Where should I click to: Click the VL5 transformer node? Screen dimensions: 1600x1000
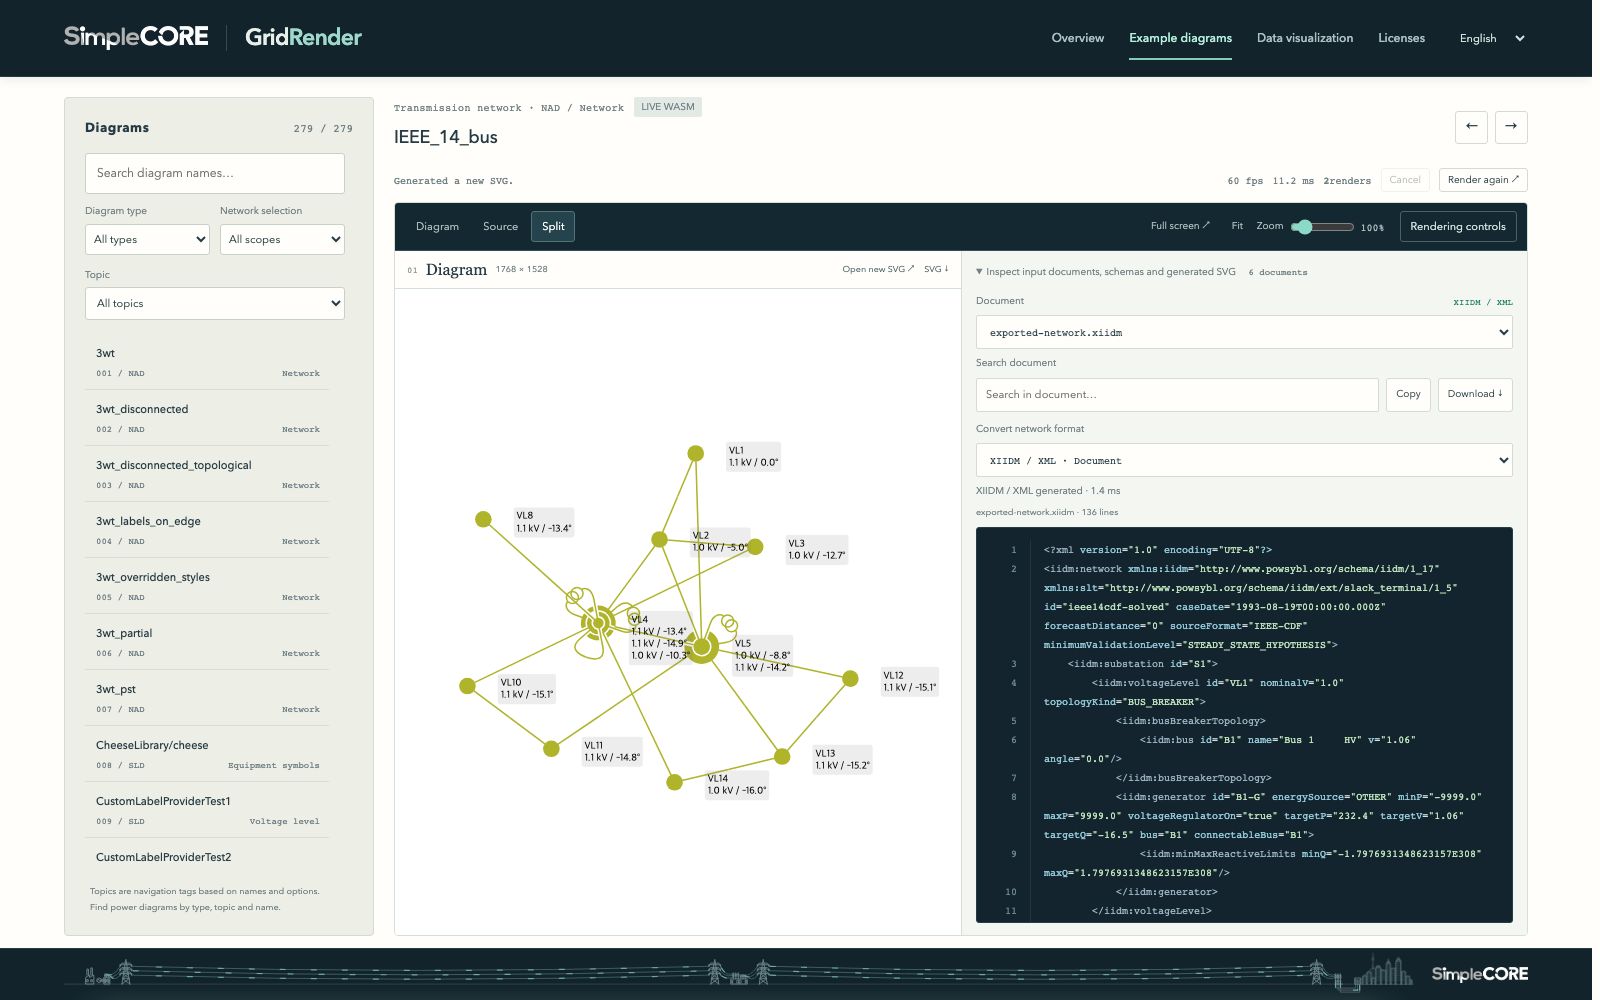pos(702,648)
